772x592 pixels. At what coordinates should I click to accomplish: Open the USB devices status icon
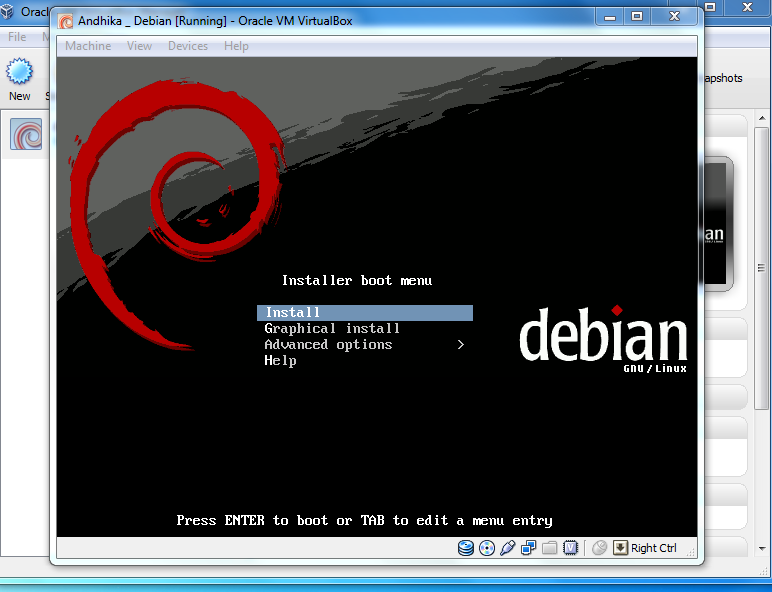[507, 548]
